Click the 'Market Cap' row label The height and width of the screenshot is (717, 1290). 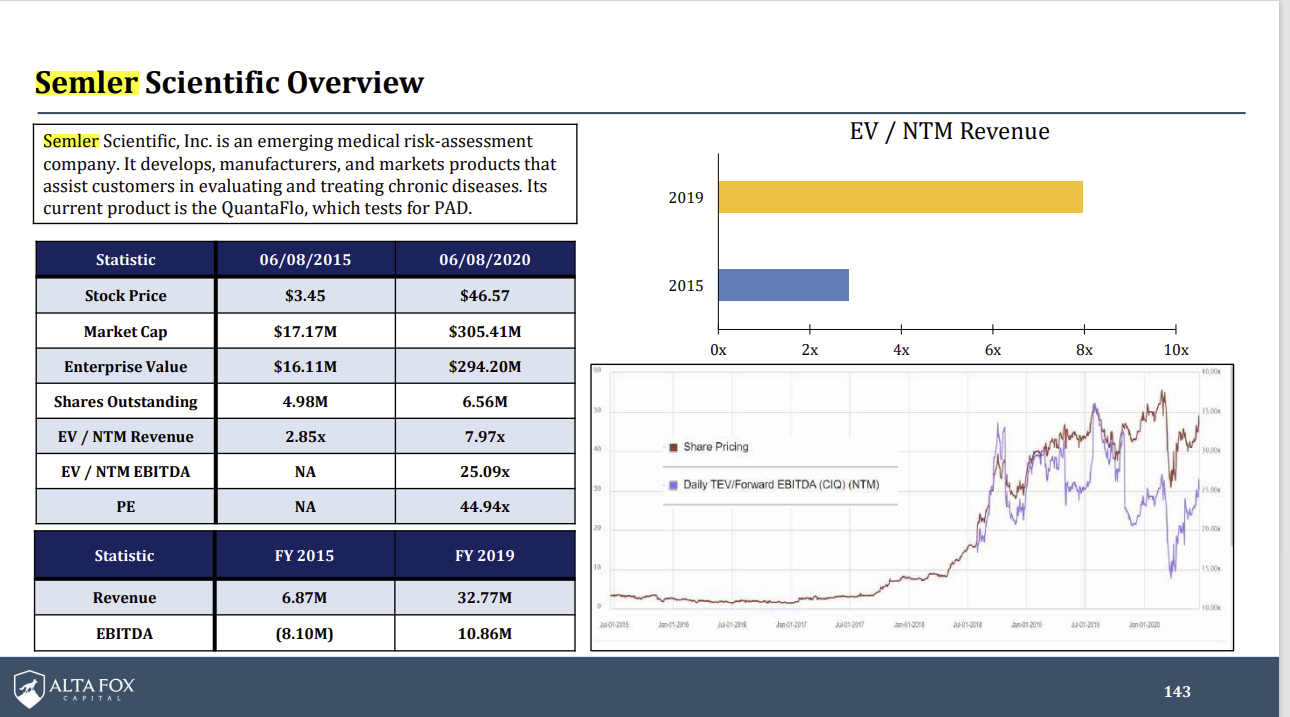126,331
